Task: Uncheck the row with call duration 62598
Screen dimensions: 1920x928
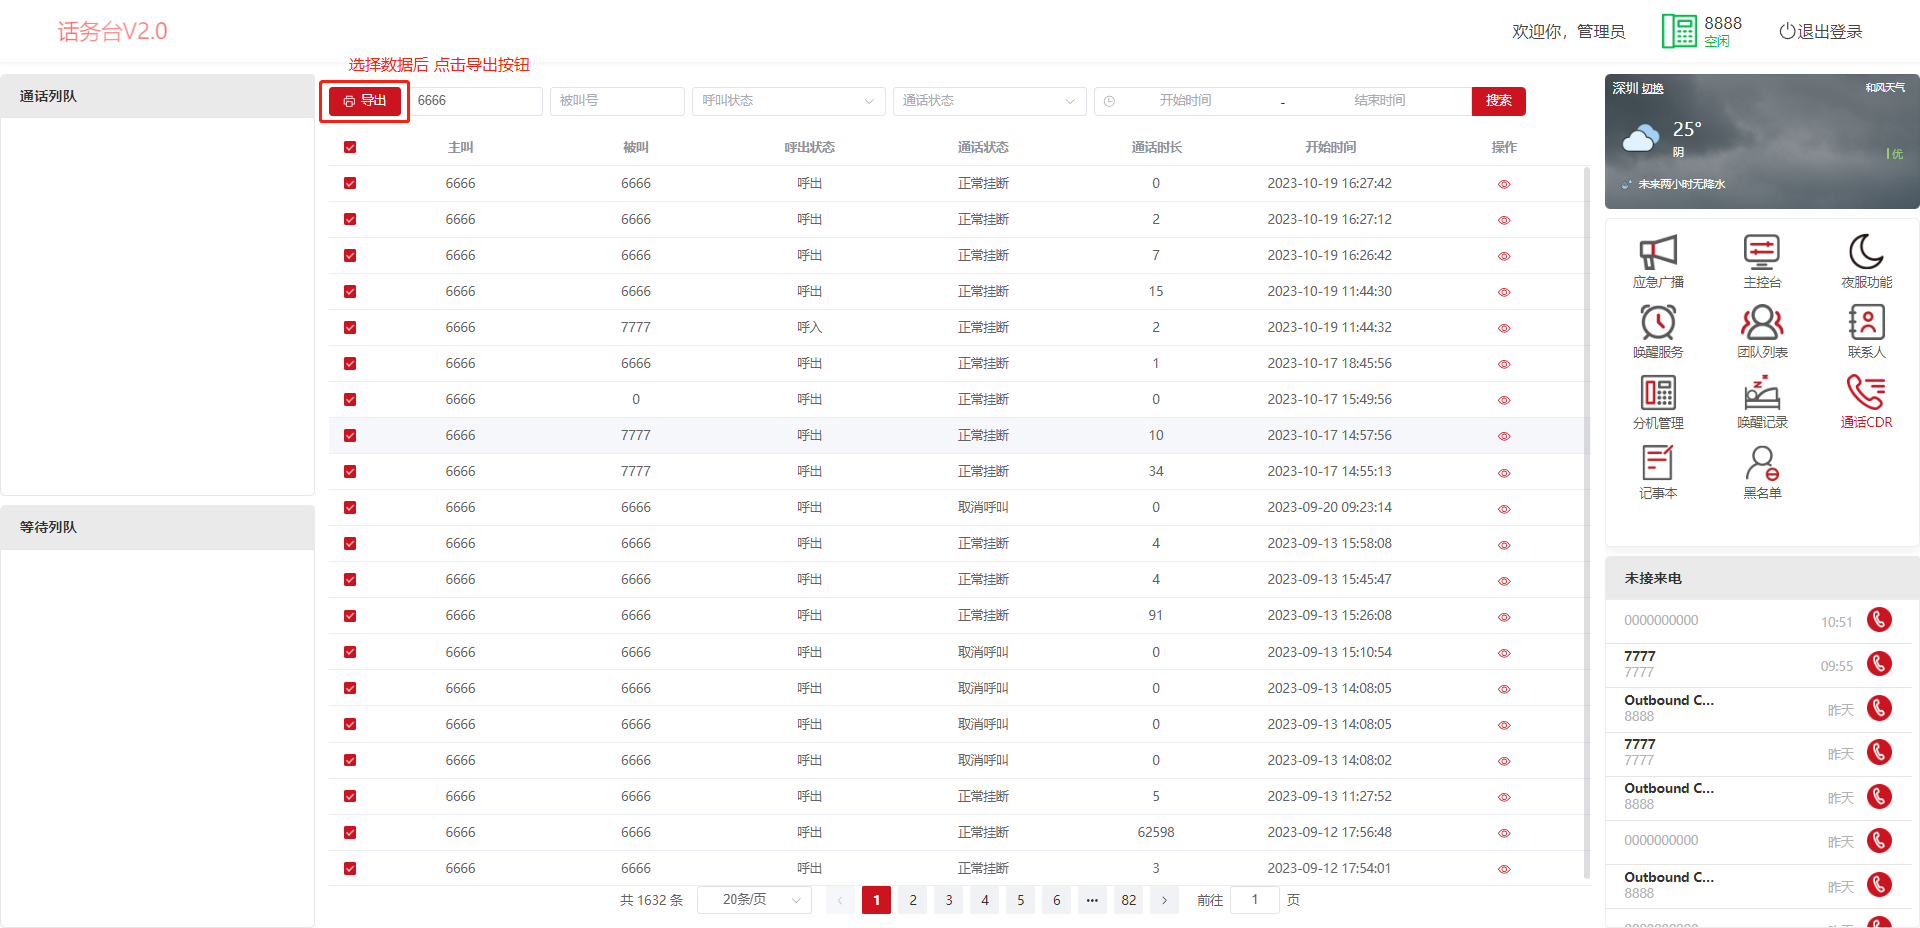Action: point(350,832)
